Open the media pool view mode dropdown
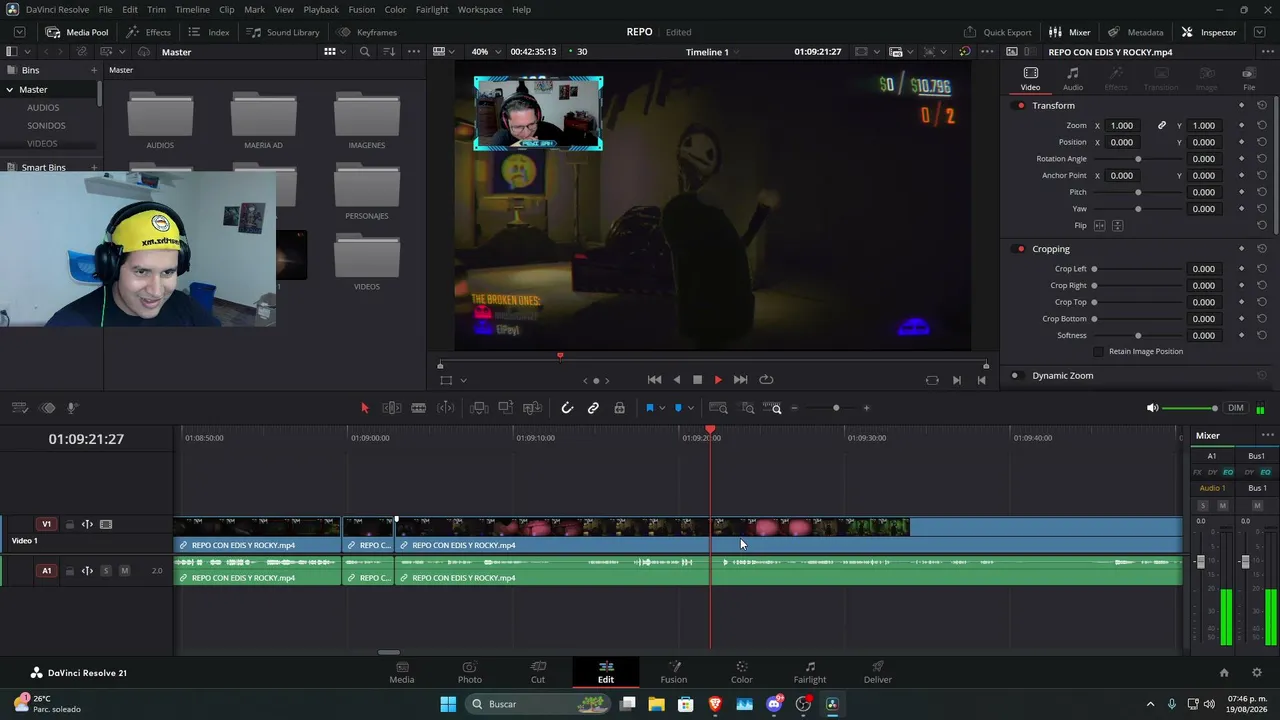This screenshot has width=1280, height=720. (334, 52)
